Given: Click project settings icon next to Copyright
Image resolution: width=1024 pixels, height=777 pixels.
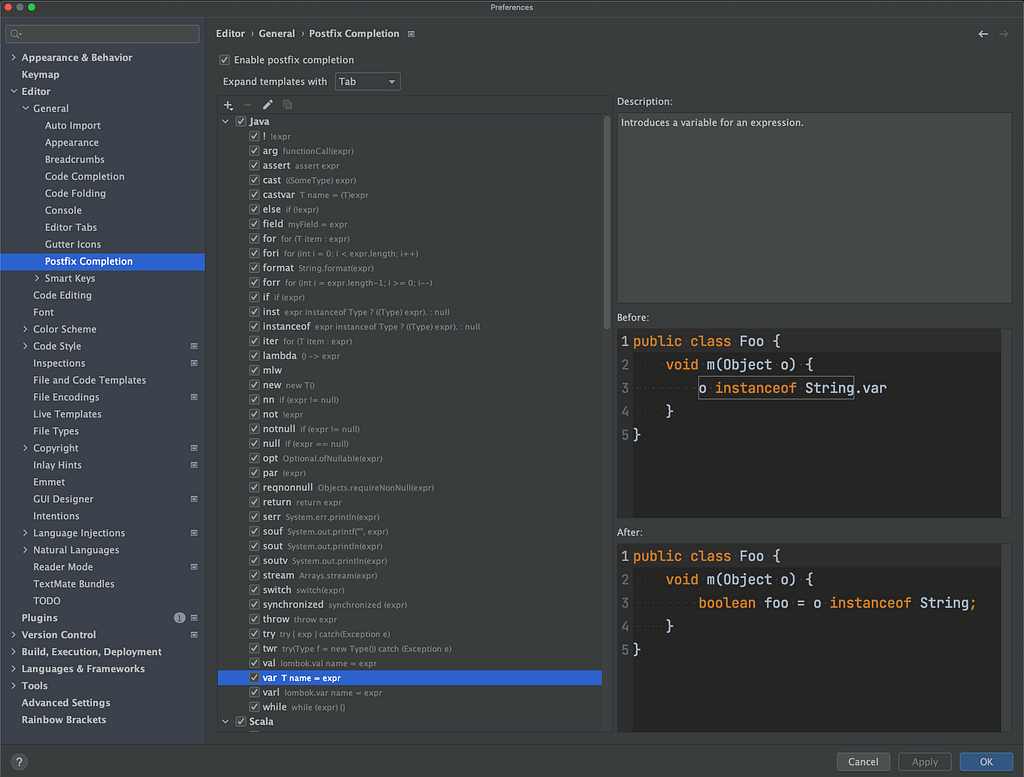Looking at the screenshot, I should pos(194,448).
